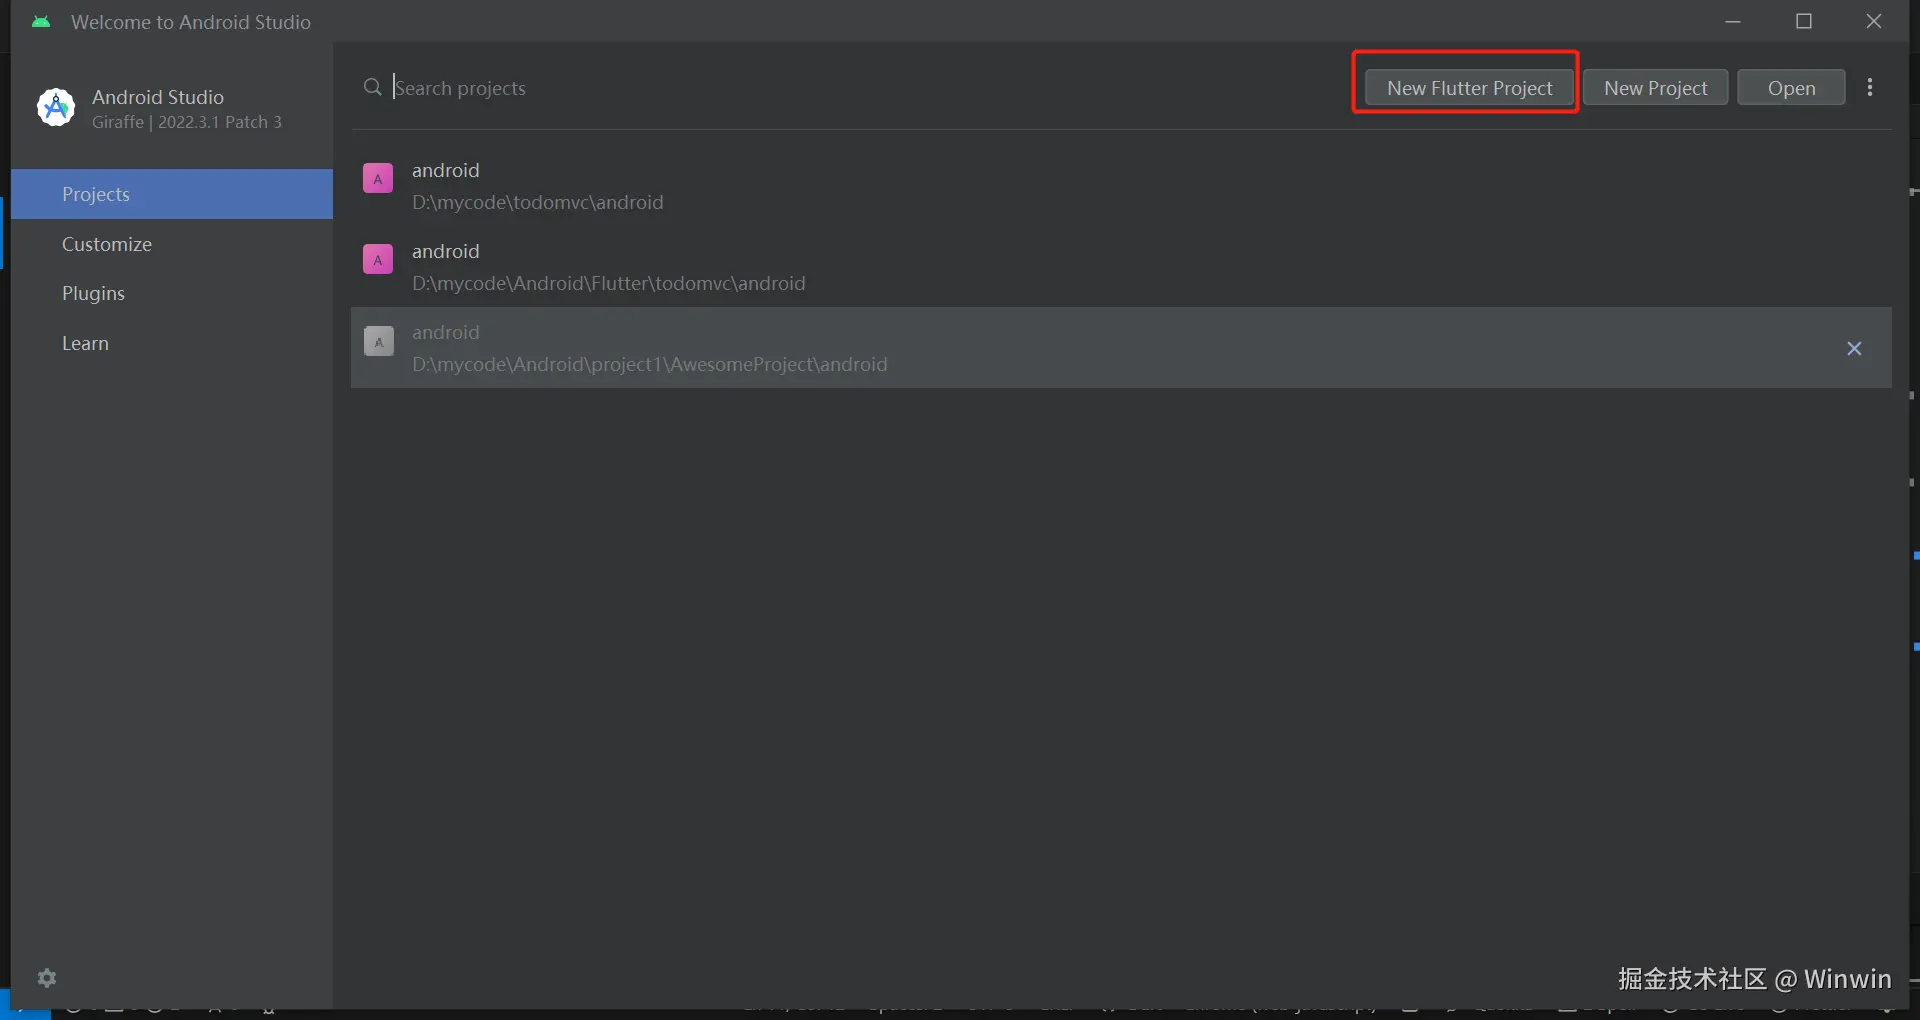Click pink icon of Flutter\todomvc project
The image size is (1920, 1020).
(x=378, y=260)
